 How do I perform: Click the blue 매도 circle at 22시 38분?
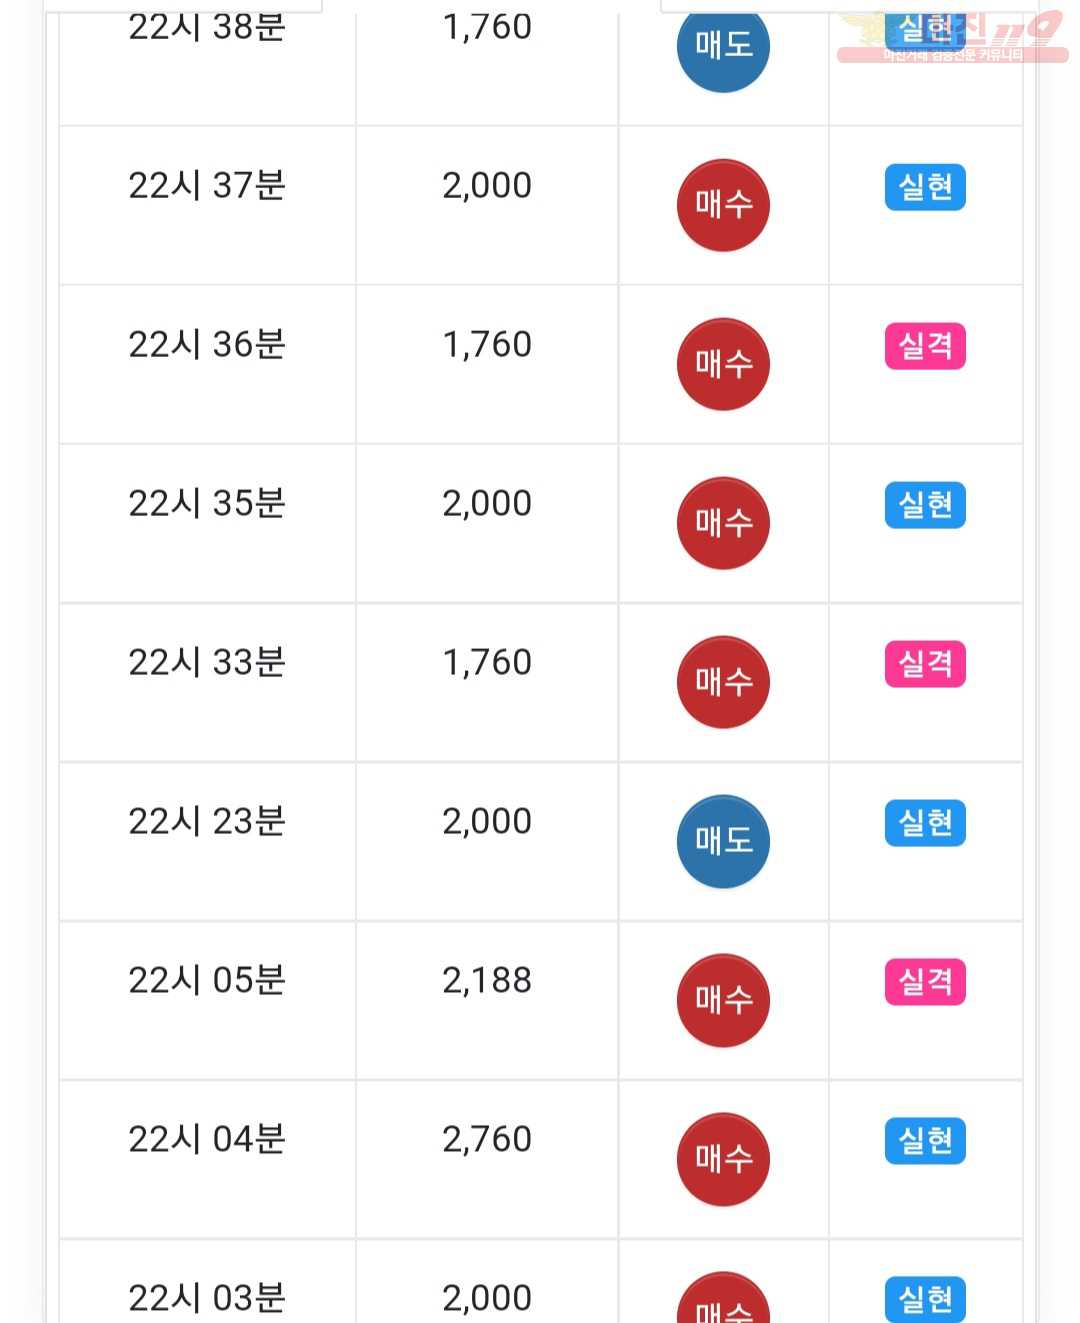723,46
